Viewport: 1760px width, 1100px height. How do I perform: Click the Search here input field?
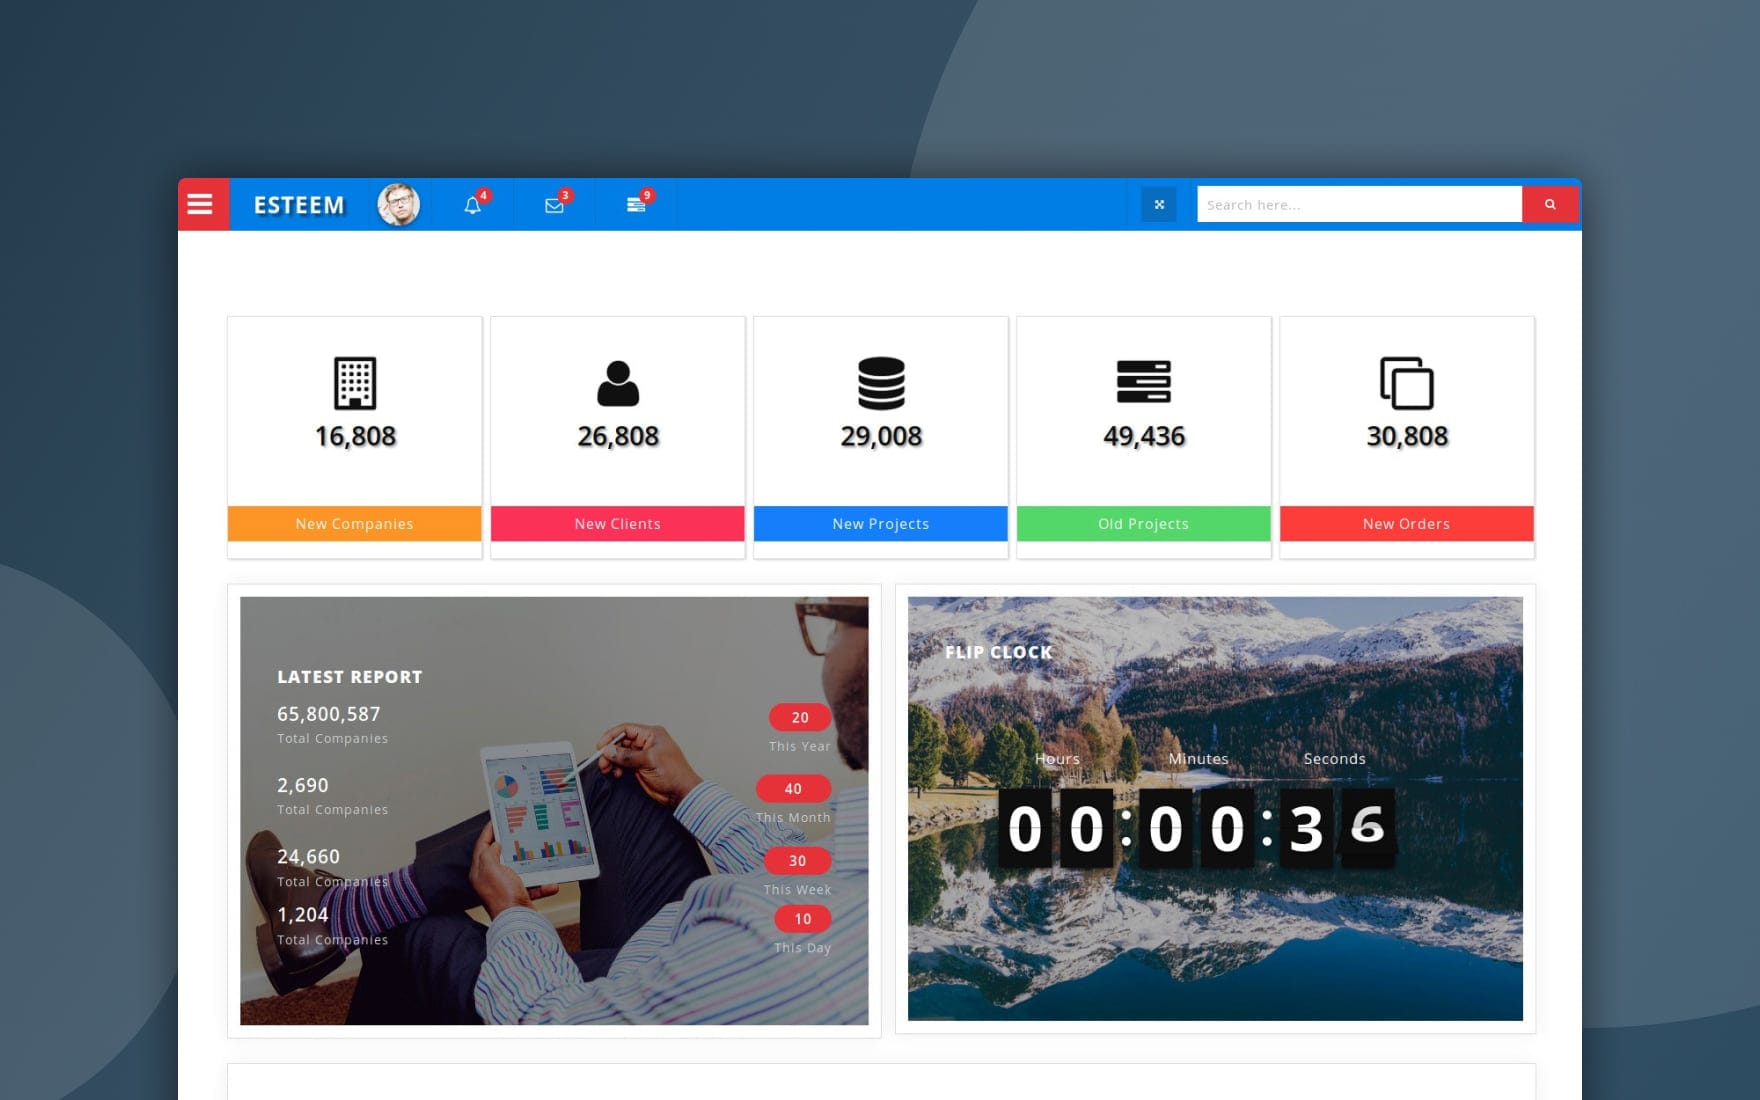point(1359,204)
